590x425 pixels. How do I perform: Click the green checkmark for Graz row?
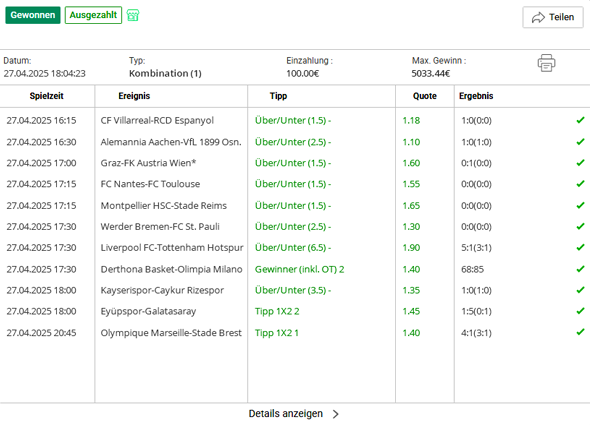[580, 163]
